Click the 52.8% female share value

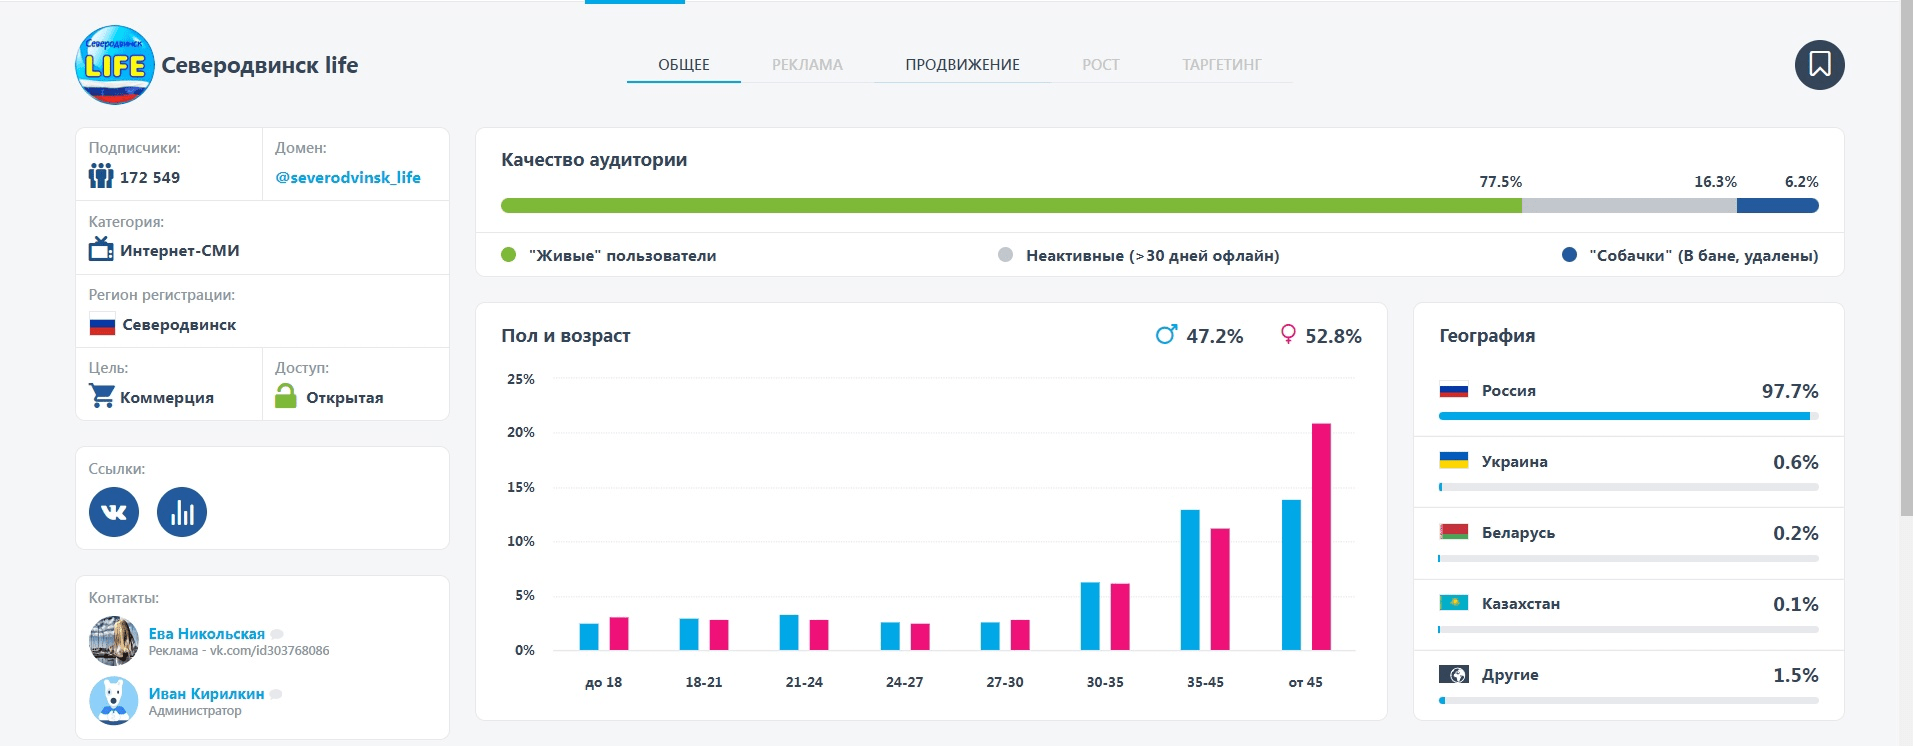pyautogui.click(x=1333, y=336)
